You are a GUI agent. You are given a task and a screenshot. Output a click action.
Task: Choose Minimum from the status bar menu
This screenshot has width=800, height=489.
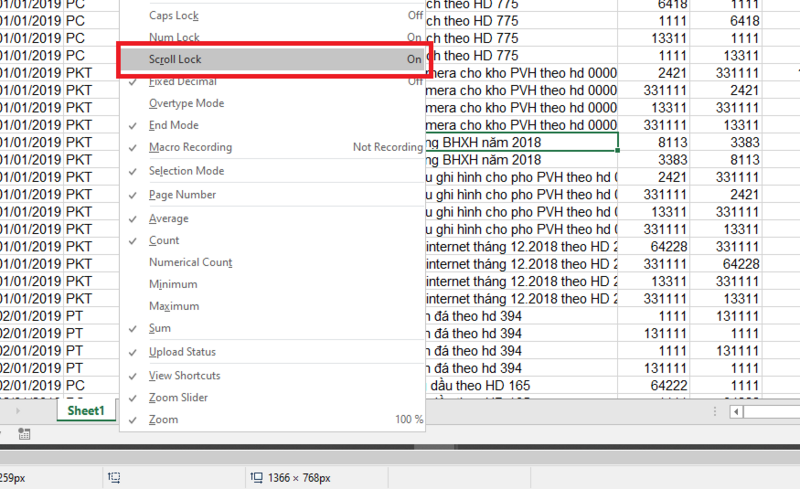pos(272,284)
